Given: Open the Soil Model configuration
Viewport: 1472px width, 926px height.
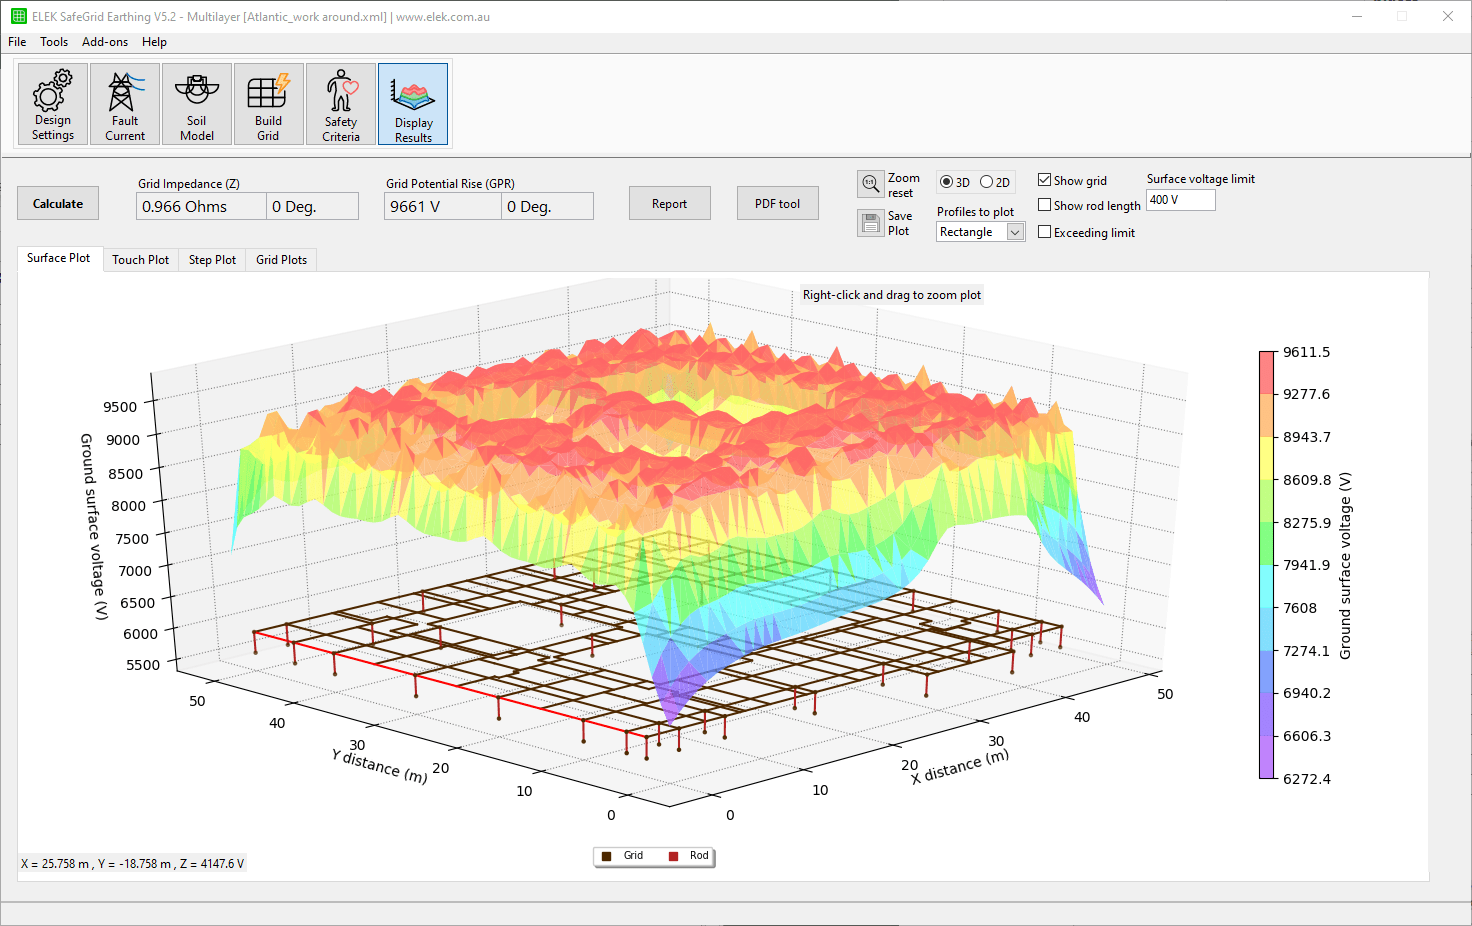Looking at the screenshot, I should coord(196,104).
